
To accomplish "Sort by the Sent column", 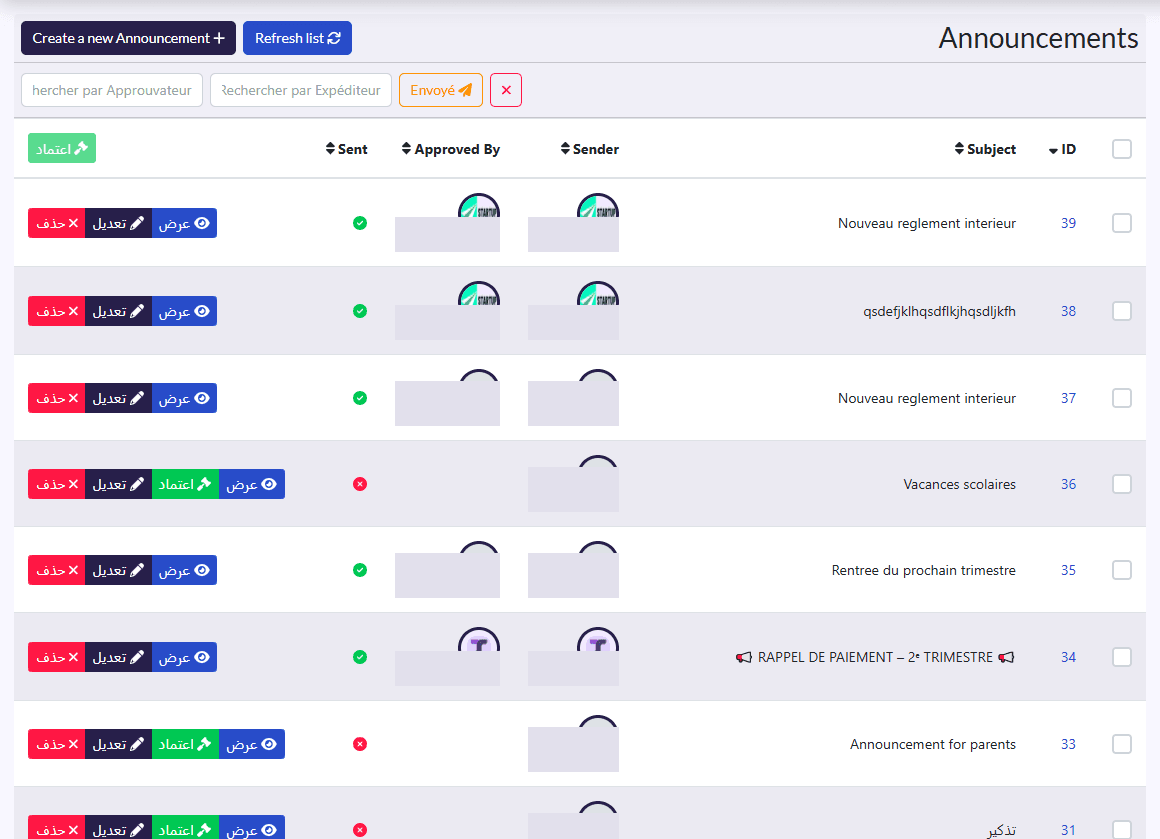I will point(346,149).
